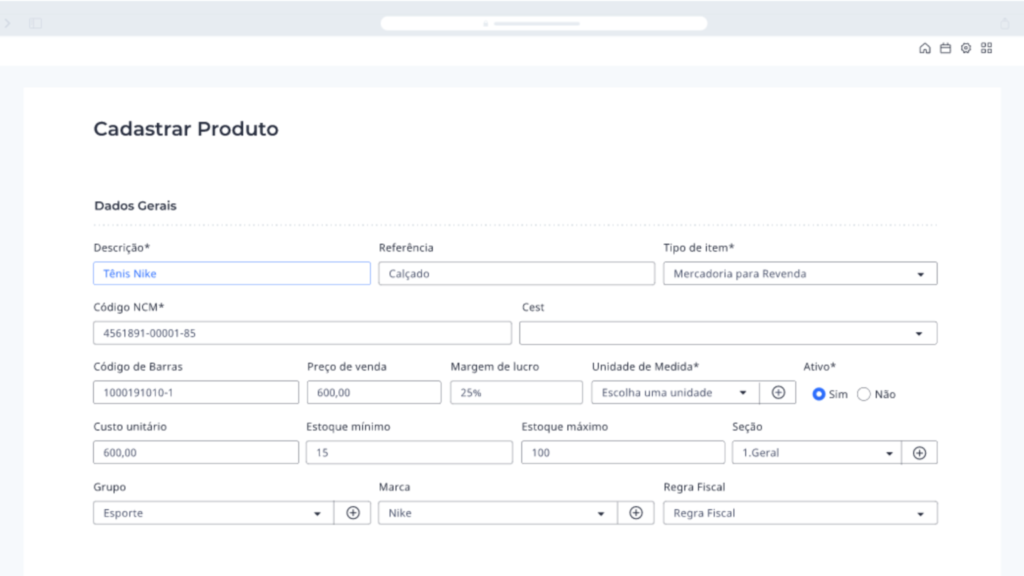Open the settings gear icon
The height and width of the screenshot is (576, 1024).
966,48
